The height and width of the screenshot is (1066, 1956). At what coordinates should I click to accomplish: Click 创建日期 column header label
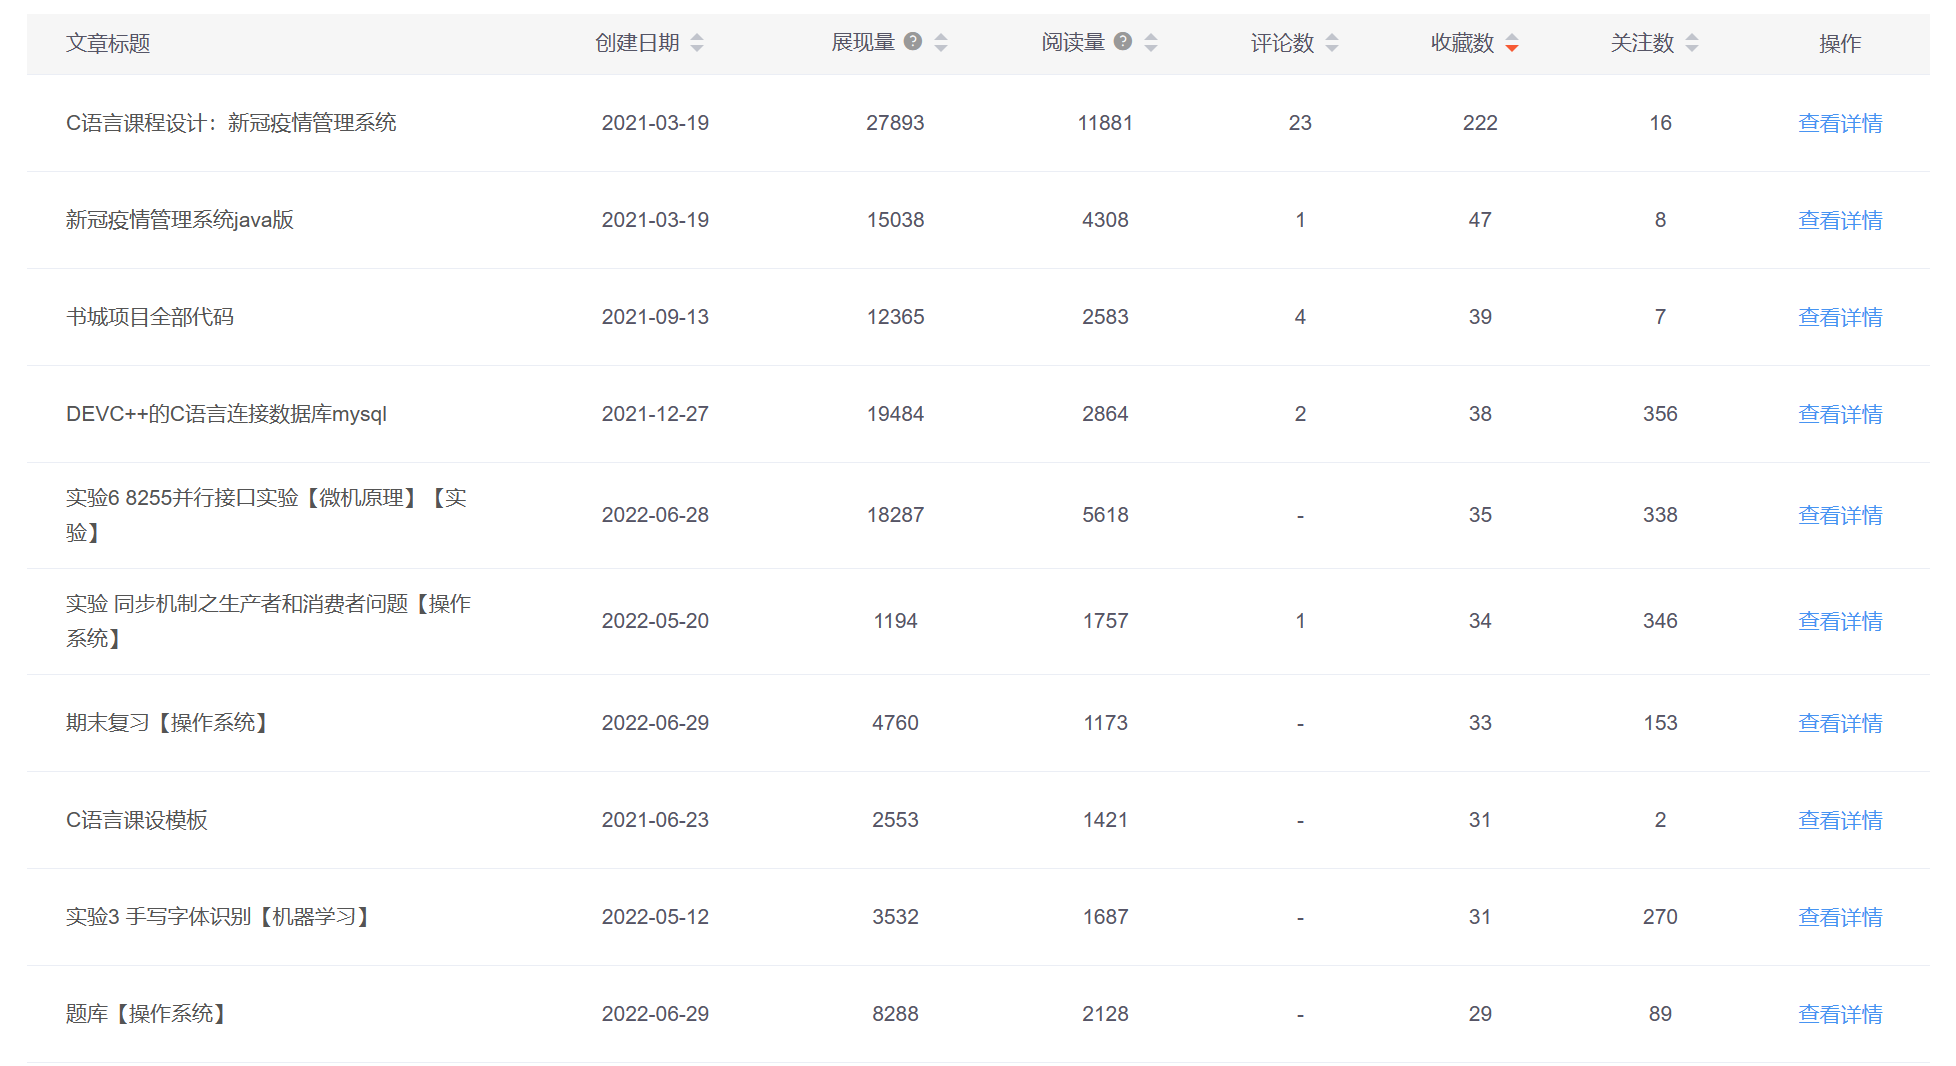point(637,43)
